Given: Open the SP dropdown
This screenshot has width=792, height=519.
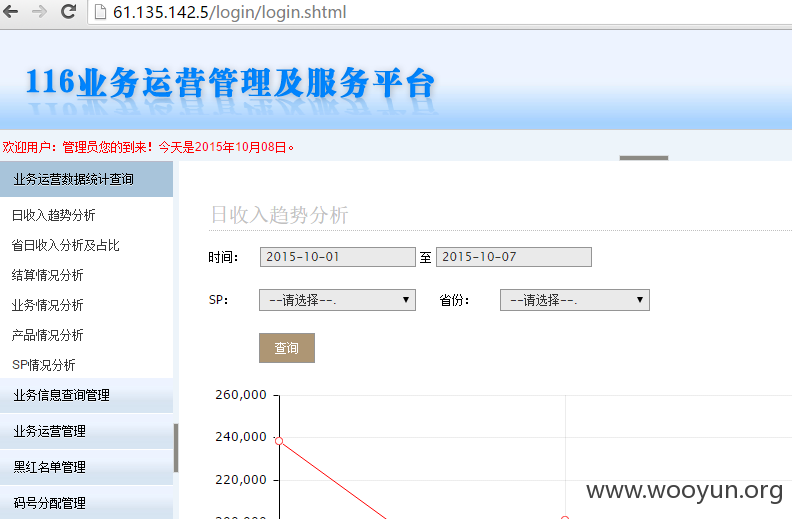Looking at the screenshot, I should coord(337,300).
